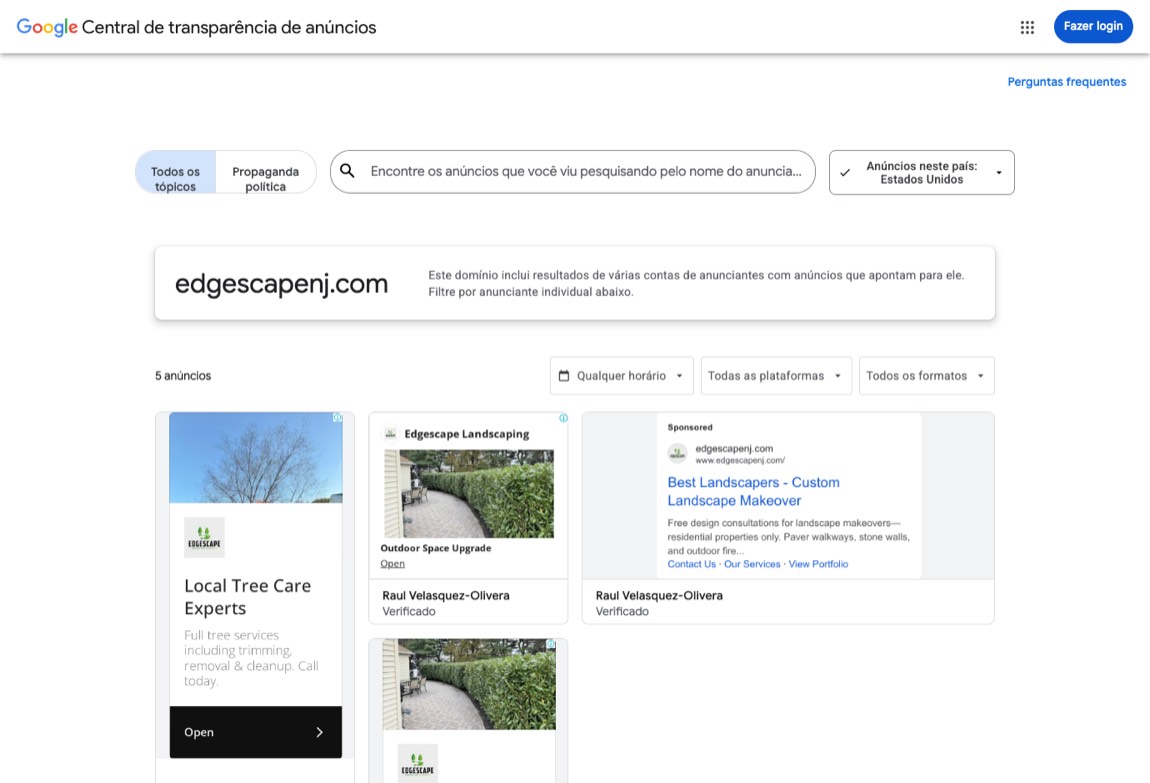Click the Local Tree Care Experts heading

click(247, 597)
